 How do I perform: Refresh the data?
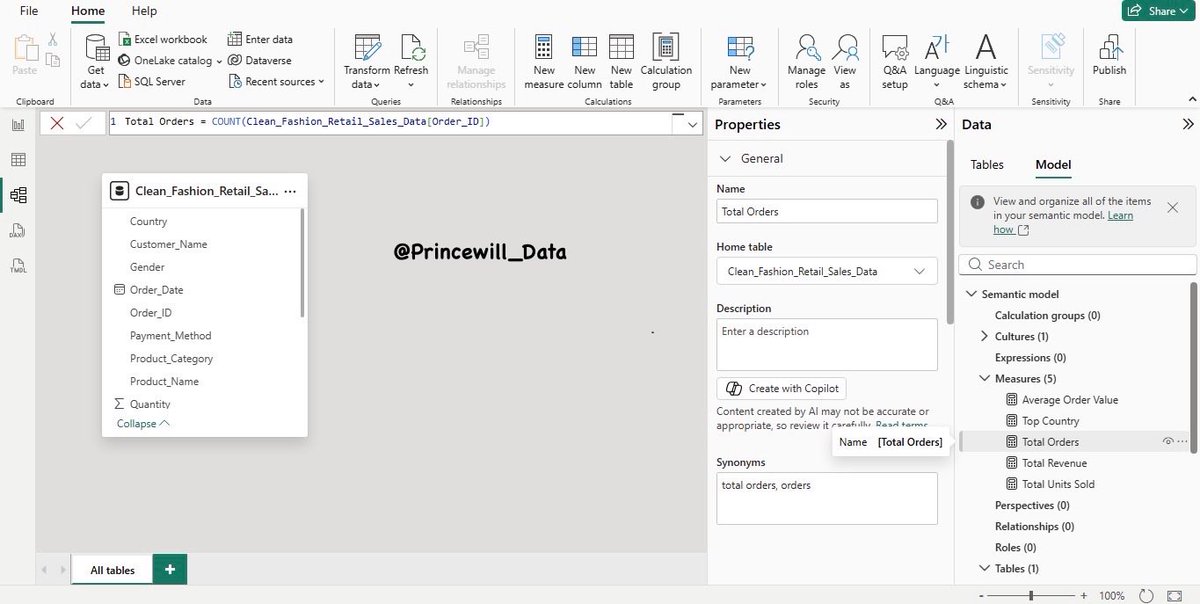[x=411, y=62]
